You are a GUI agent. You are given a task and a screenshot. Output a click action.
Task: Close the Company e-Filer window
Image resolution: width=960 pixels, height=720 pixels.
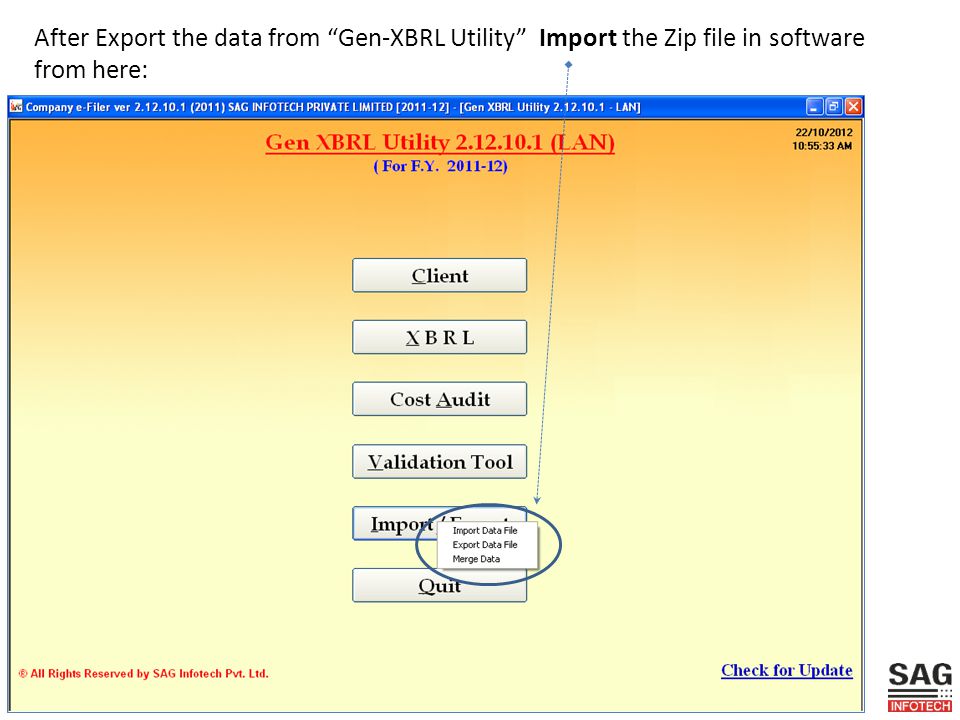click(x=853, y=107)
